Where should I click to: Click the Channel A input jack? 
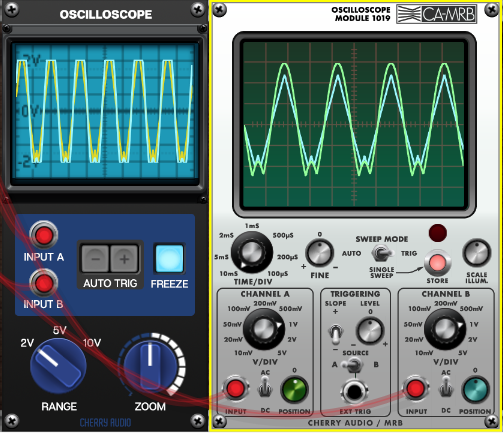click(235, 389)
